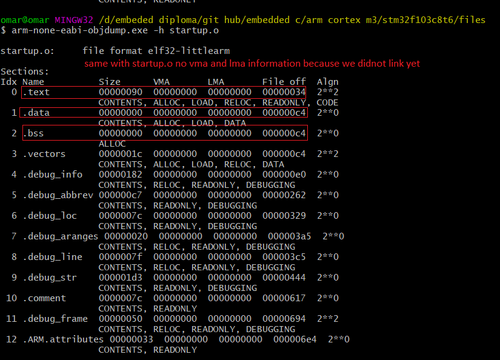Click the flags line under .ARM.attributes
The image size is (500, 360).
click(x=148, y=350)
